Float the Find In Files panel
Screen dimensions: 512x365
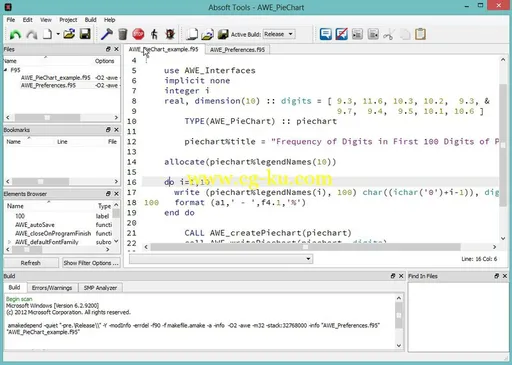(497, 276)
